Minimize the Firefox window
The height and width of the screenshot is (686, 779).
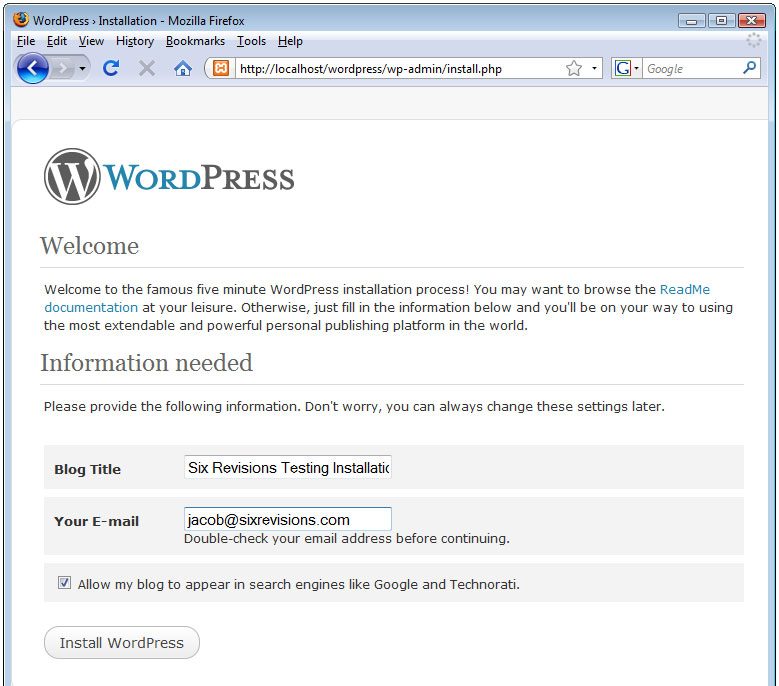(x=692, y=21)
